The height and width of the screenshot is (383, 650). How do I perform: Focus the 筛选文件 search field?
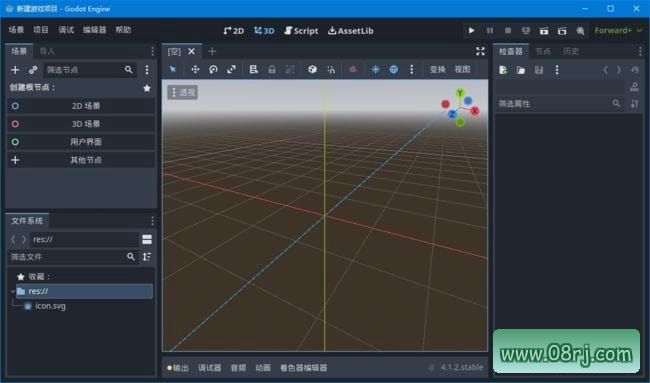73,257
